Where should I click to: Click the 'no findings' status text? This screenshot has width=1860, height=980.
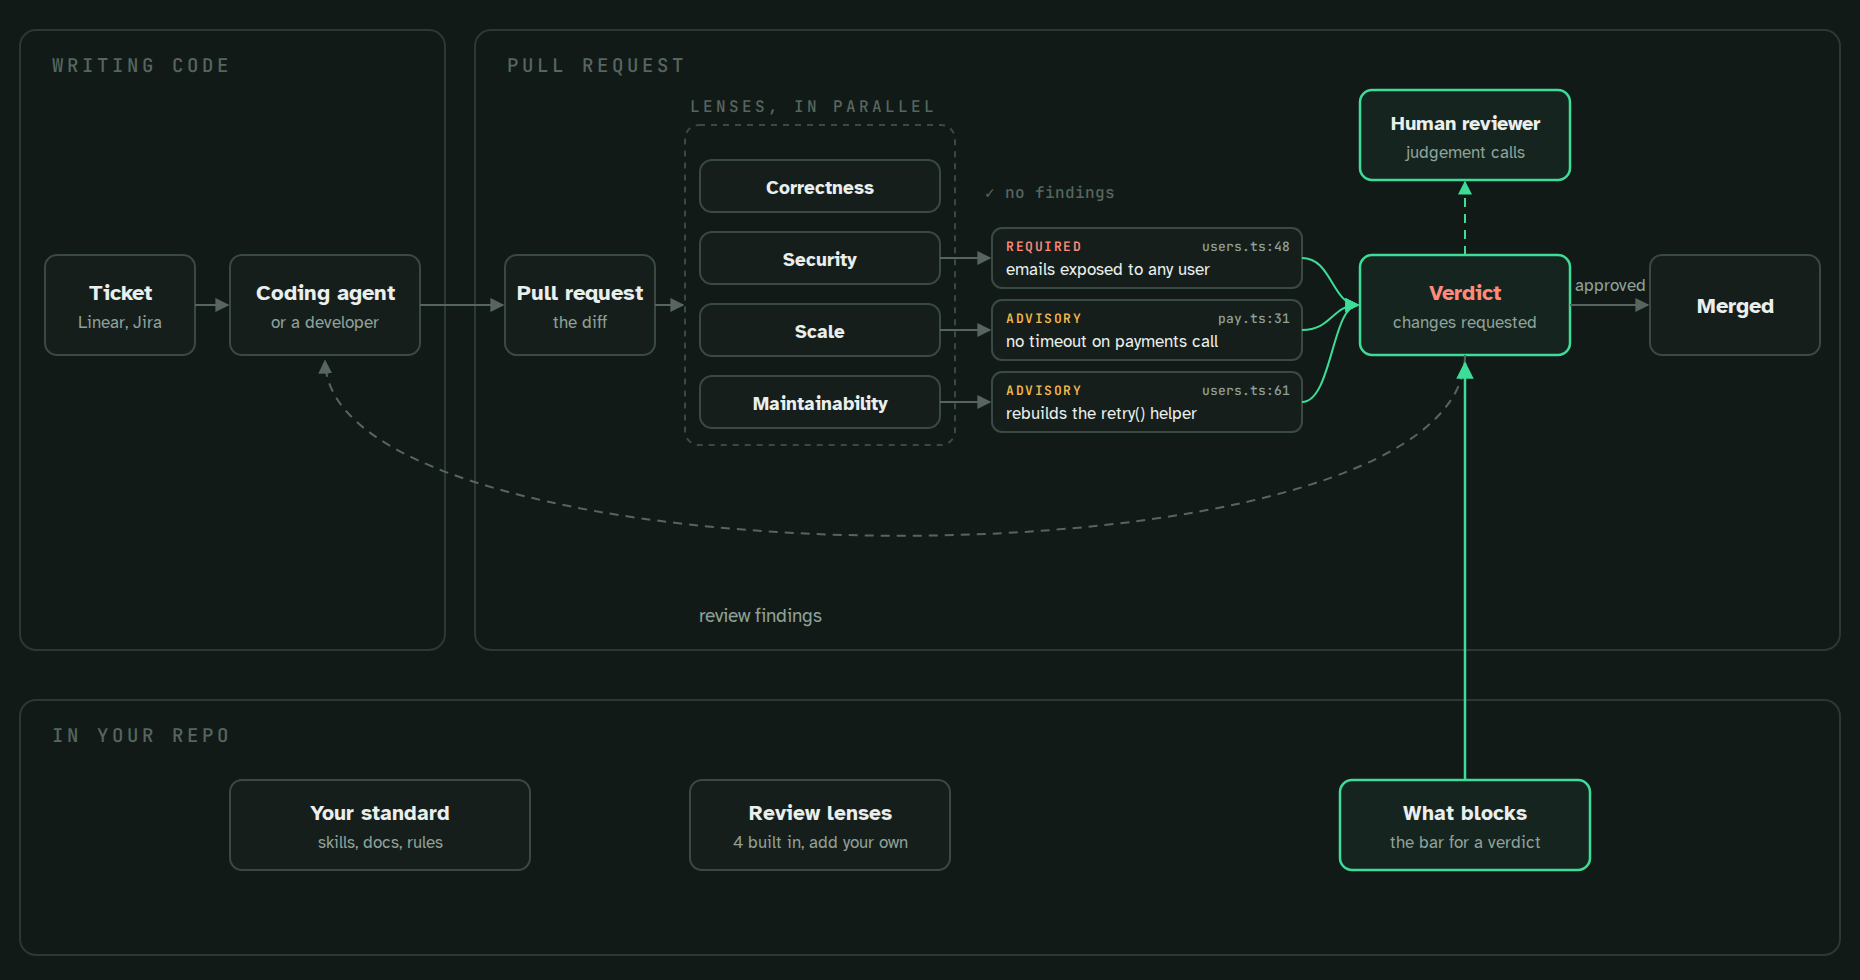[x=1050, y=192]
